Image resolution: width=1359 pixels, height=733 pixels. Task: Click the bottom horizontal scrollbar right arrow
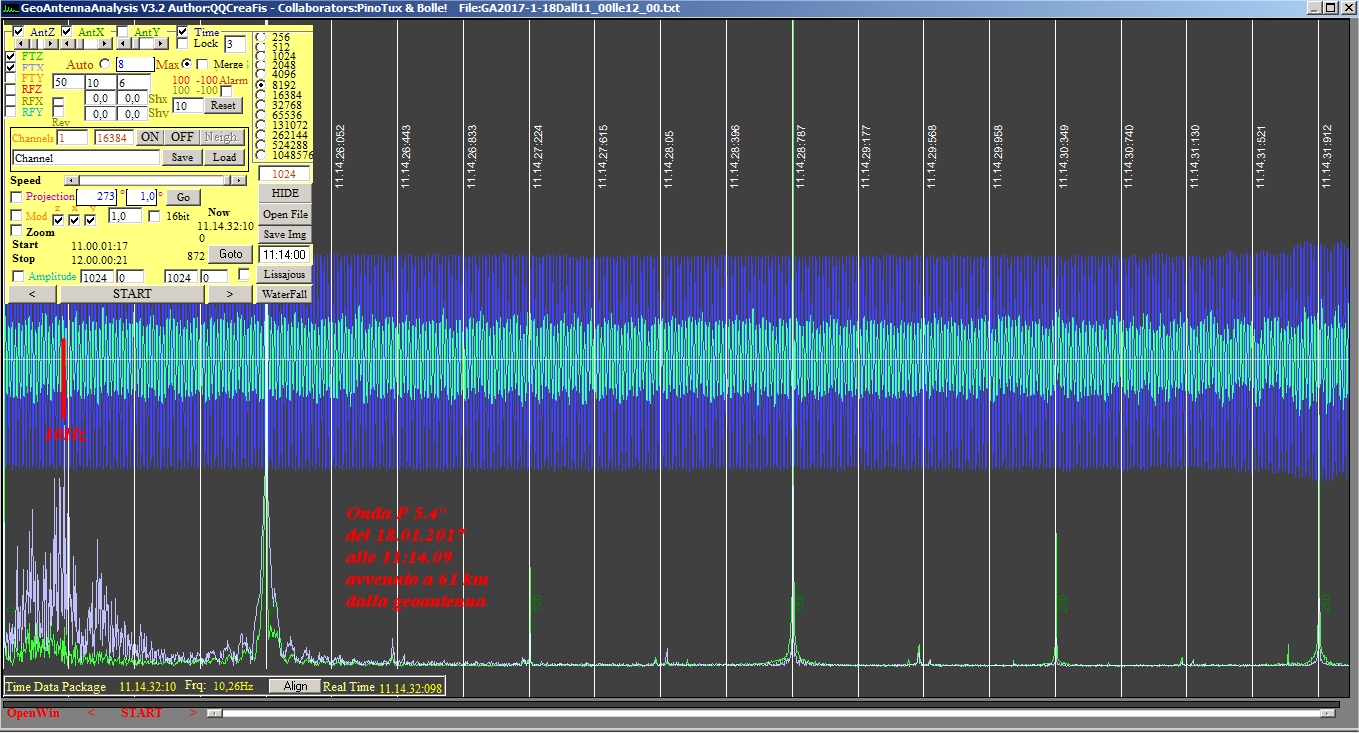point(1328,713)
